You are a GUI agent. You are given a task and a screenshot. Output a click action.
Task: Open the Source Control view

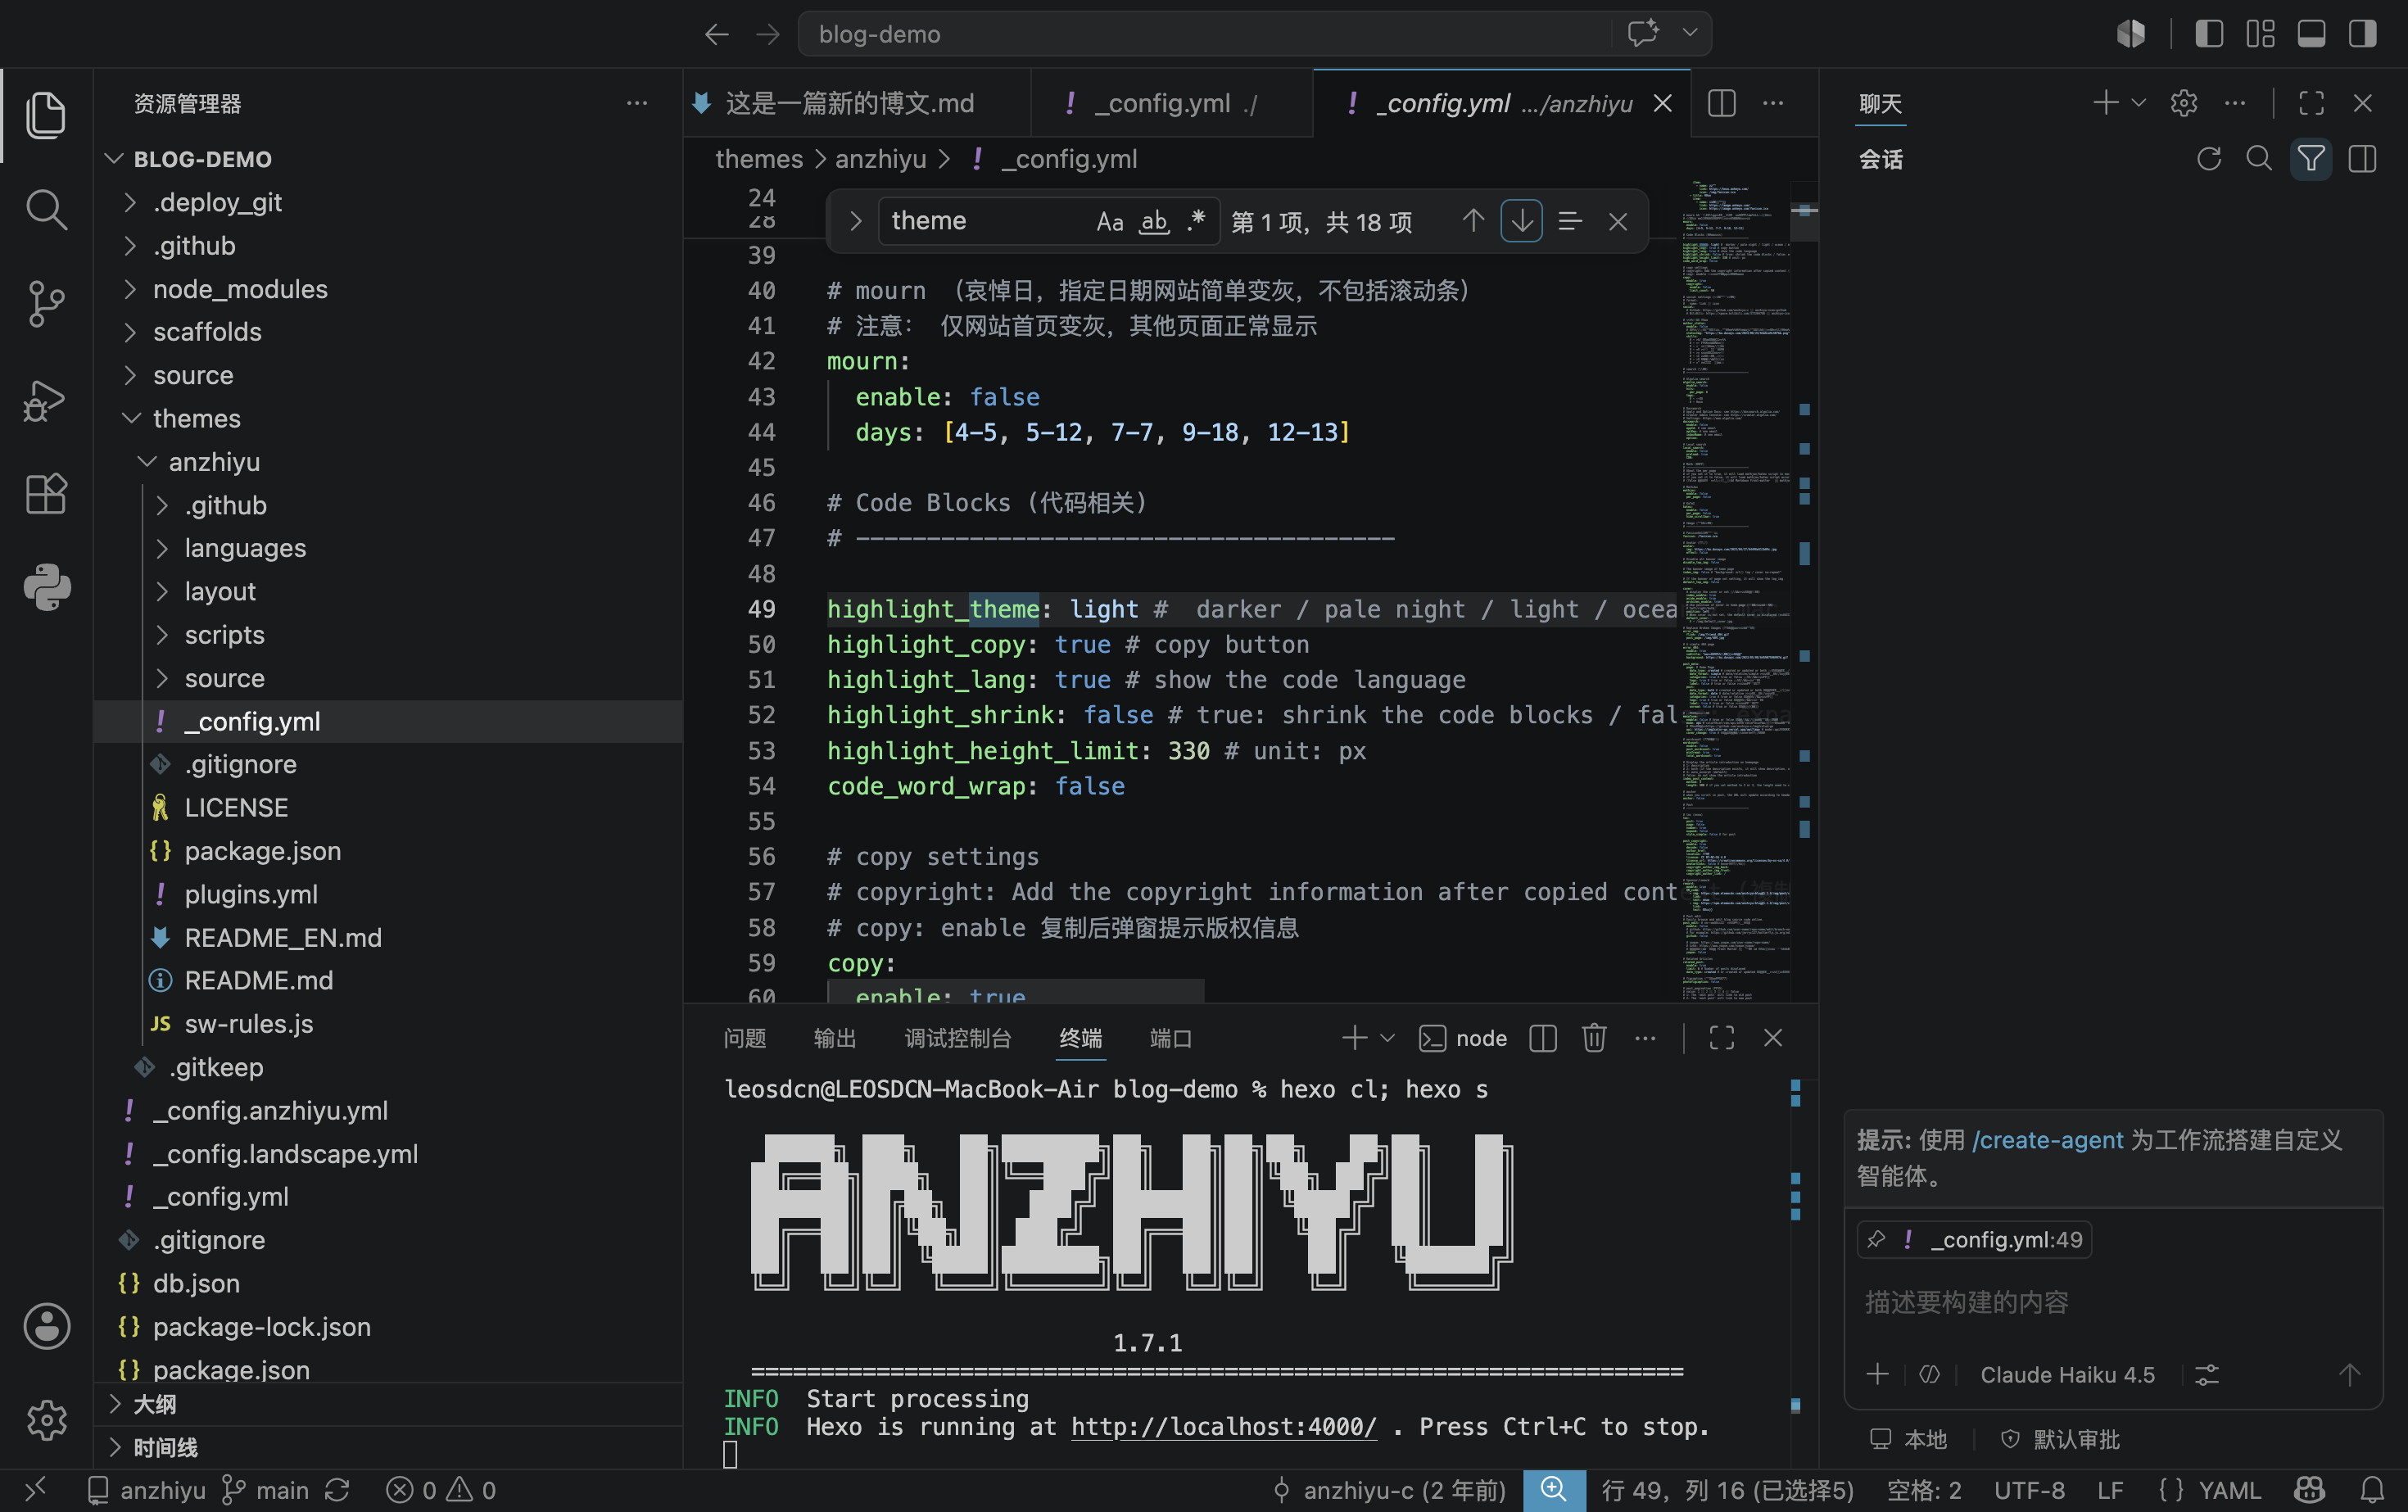46,304
